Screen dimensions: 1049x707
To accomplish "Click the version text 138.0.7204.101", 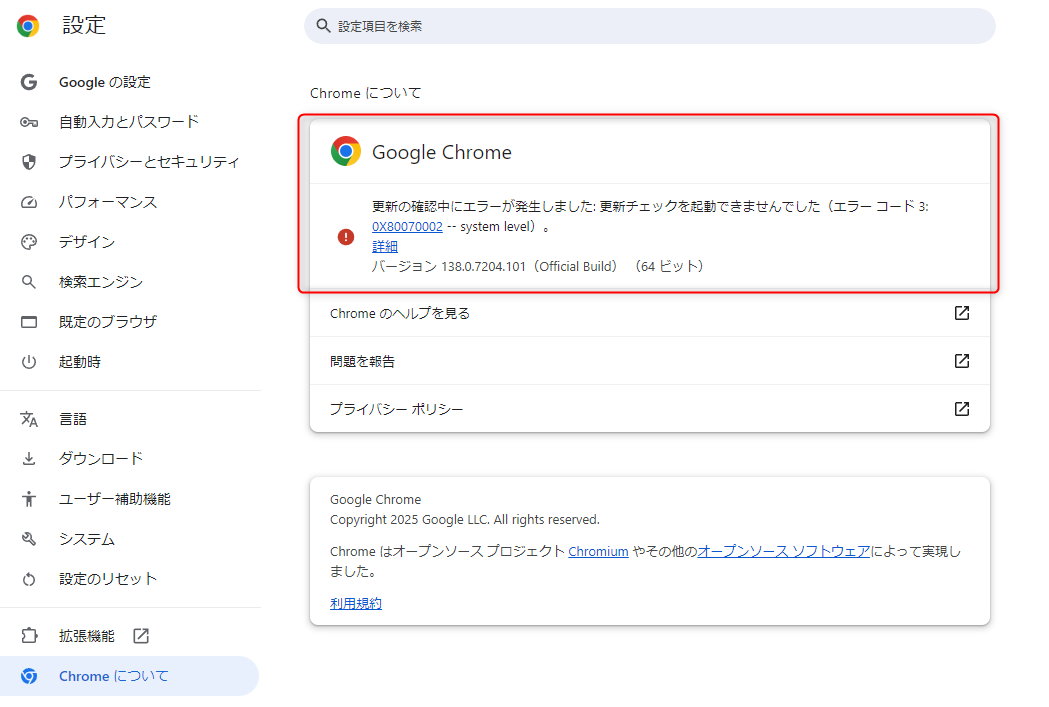I will (483, 267).
